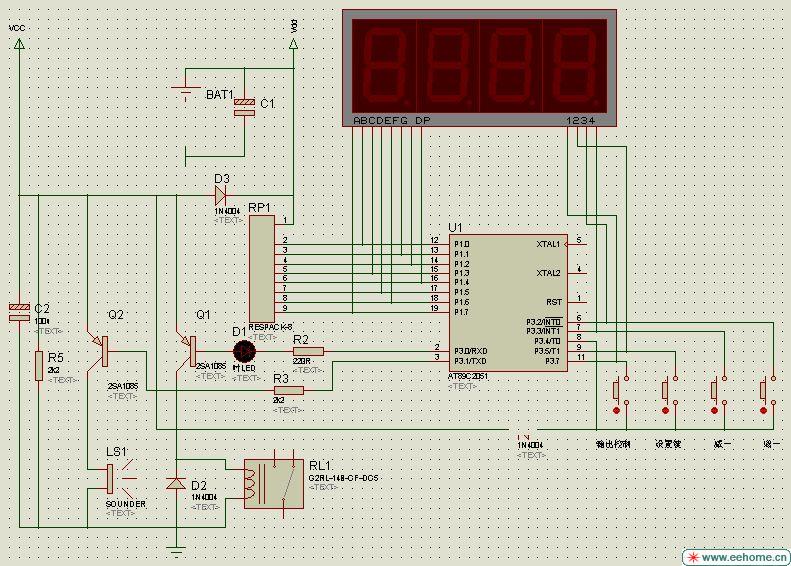The height and width of the screenshot is (566, 791).
Task: Select resistor R2 symbol
Action: 308,352
